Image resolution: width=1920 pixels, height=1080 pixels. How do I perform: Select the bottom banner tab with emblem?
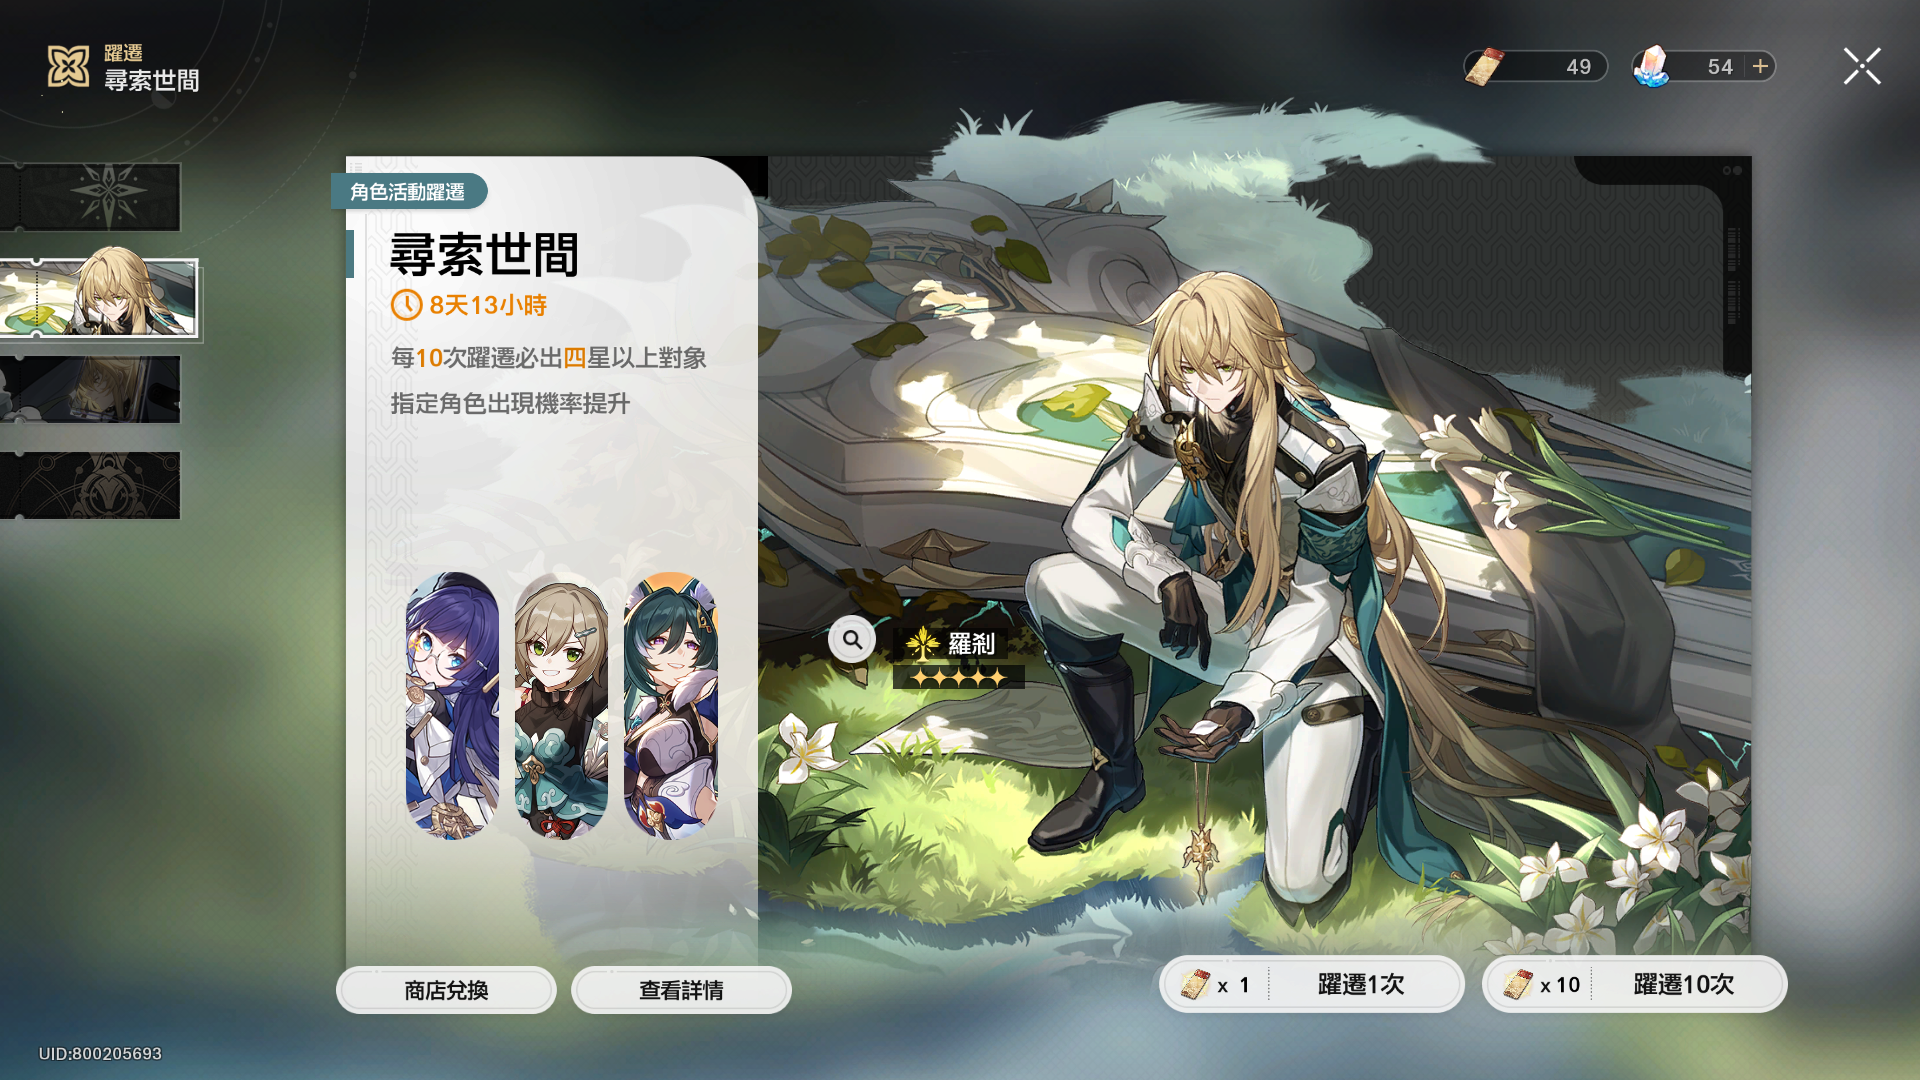(90, 485)
